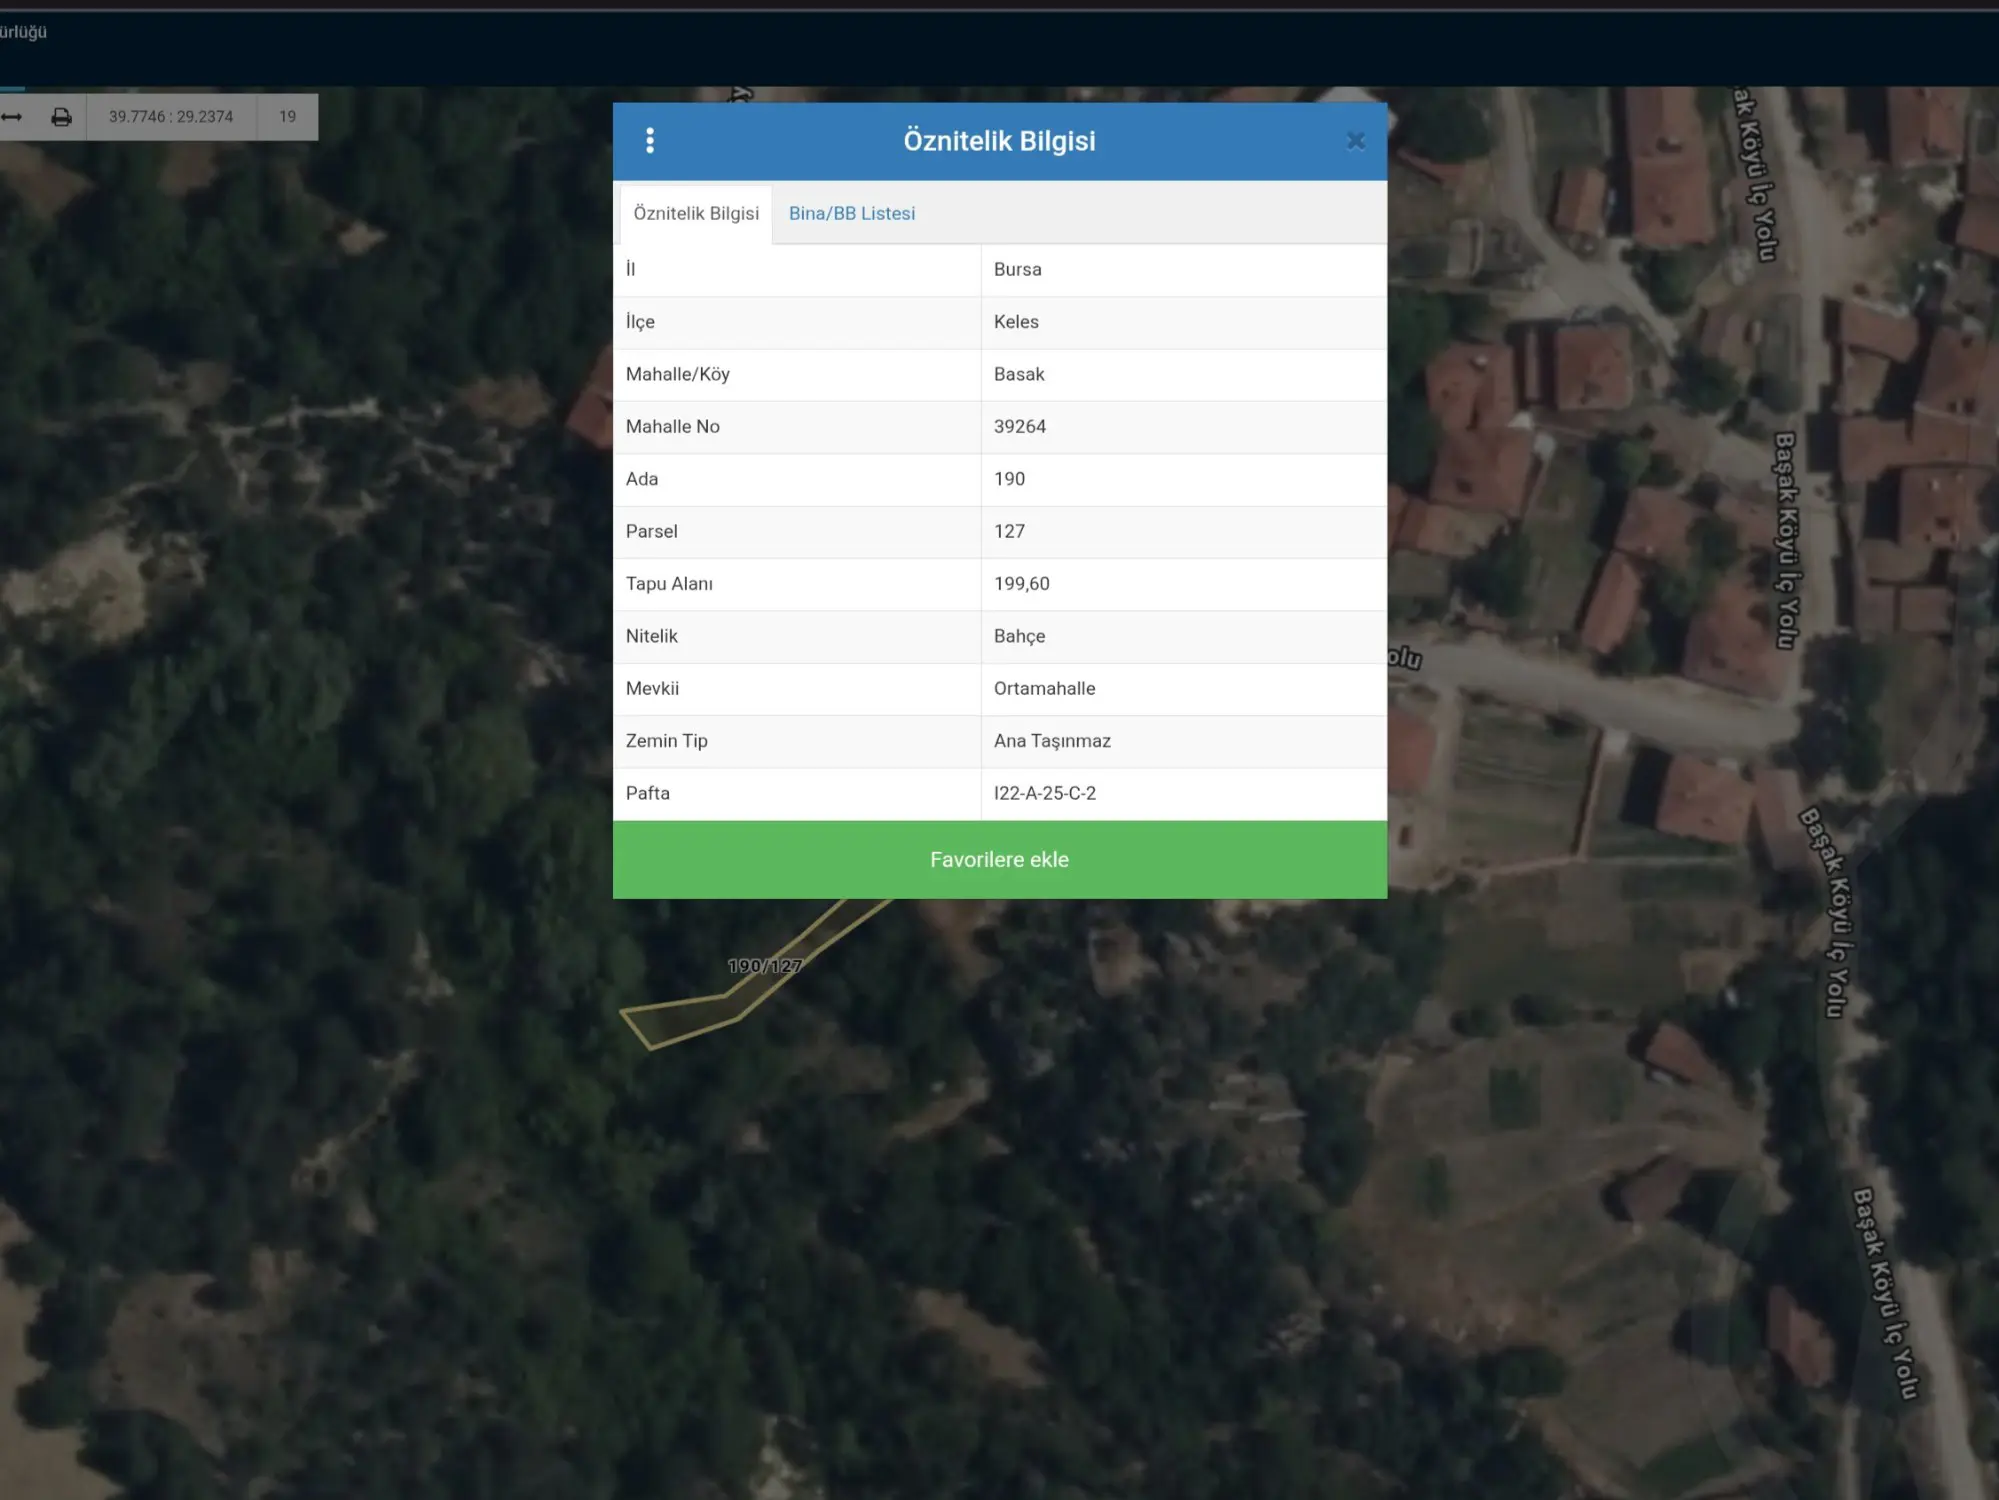Click the Ana Taşınmaz Zemin Tip value
Viewport: 1999px width, 1500px height.
[x=1052, y=741]
